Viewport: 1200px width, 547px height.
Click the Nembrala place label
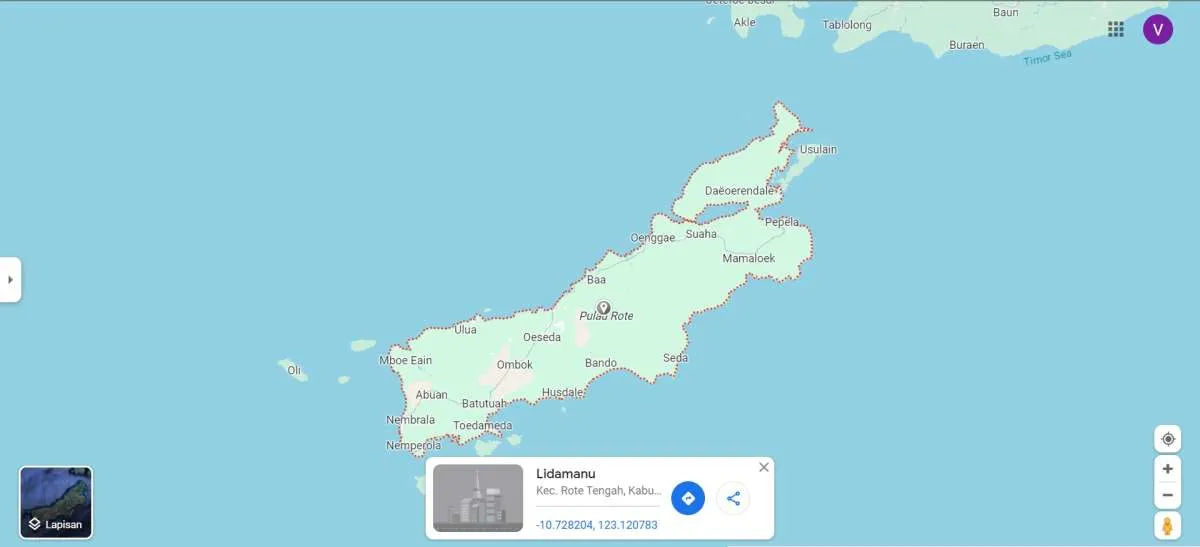411,420
